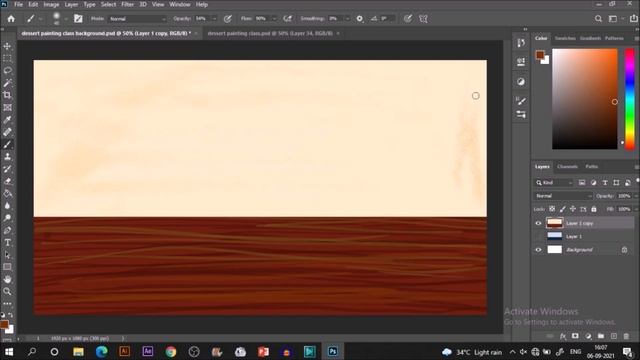Switch to the dessert painting class.psd document tab
Screen dimensions: 640x360
pos(270,33)
